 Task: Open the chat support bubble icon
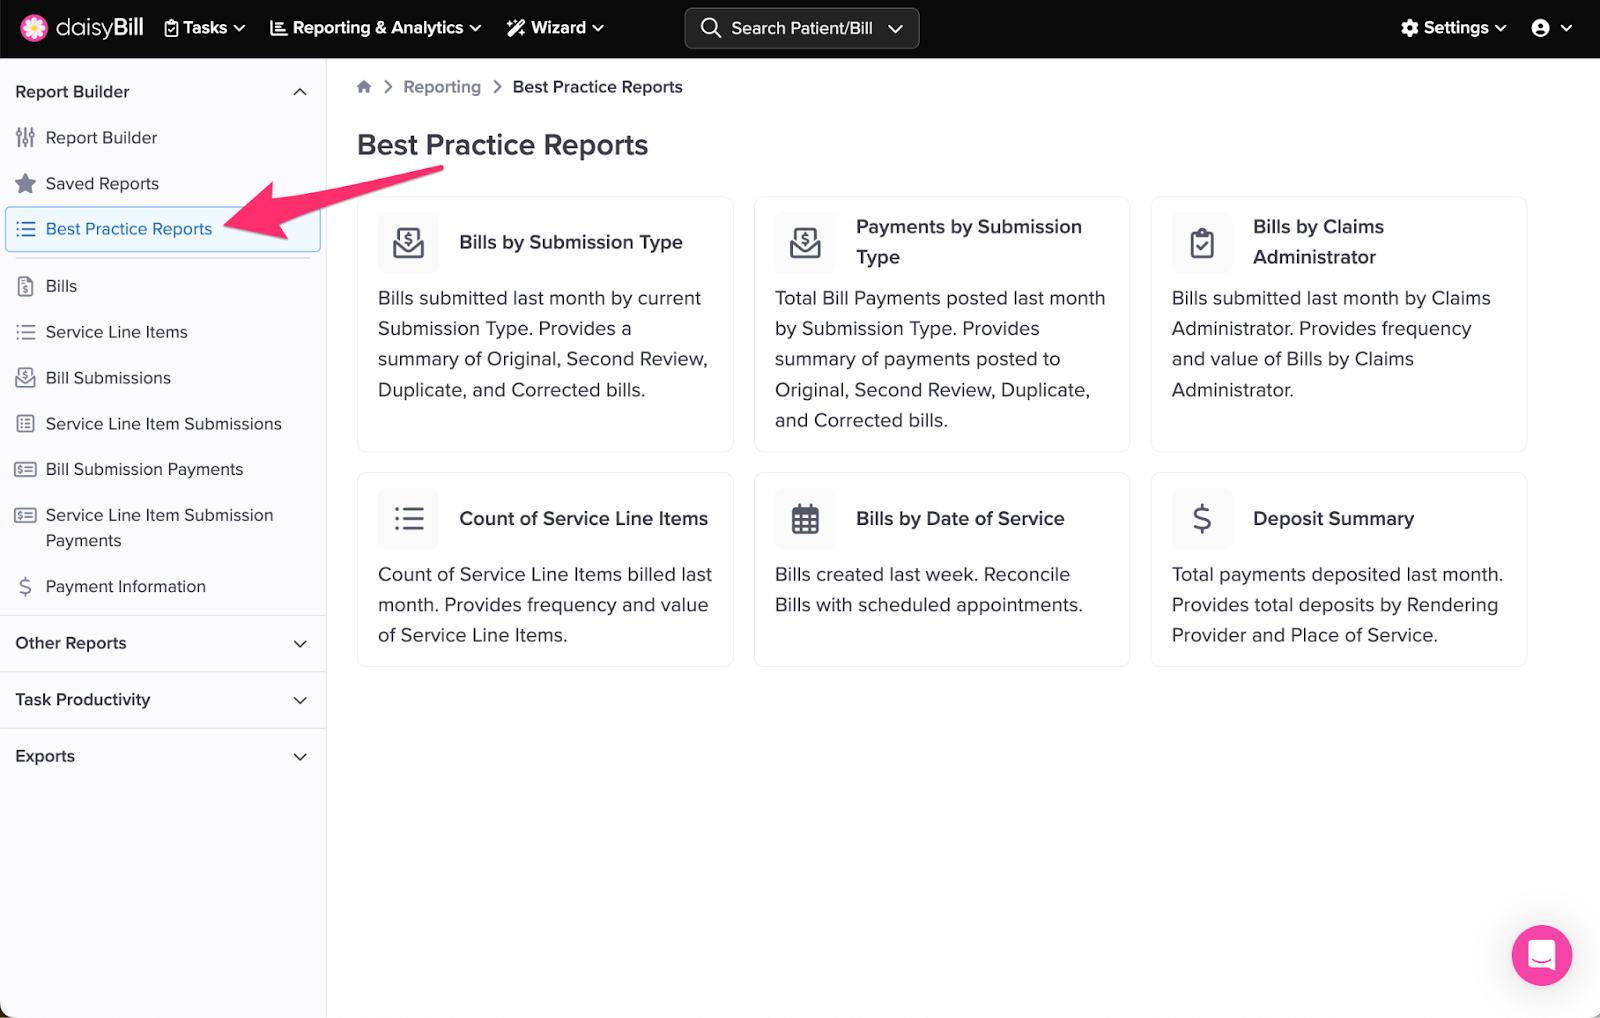point(1540,955)
